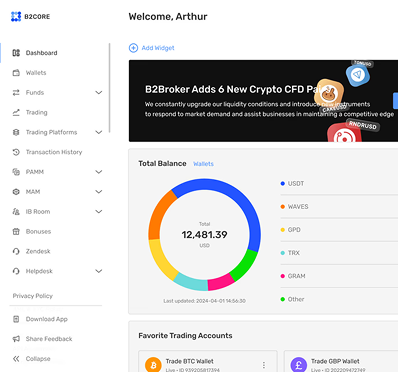Click the 12,481.39 total balance value
Screen dimensions: 398x372
pyautogui.click(x=204, y=235)
